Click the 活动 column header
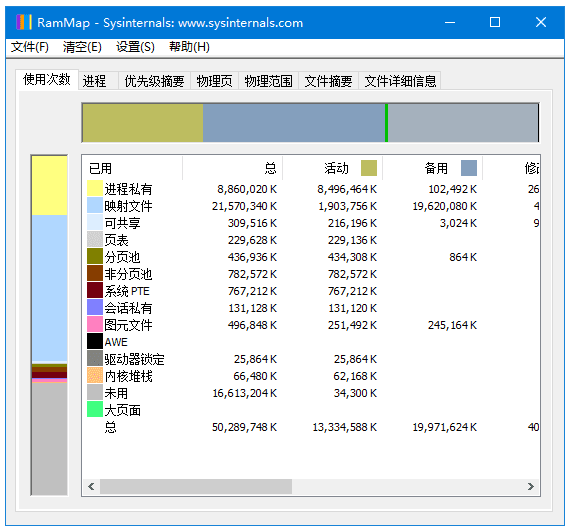 [x=333, y=168]
